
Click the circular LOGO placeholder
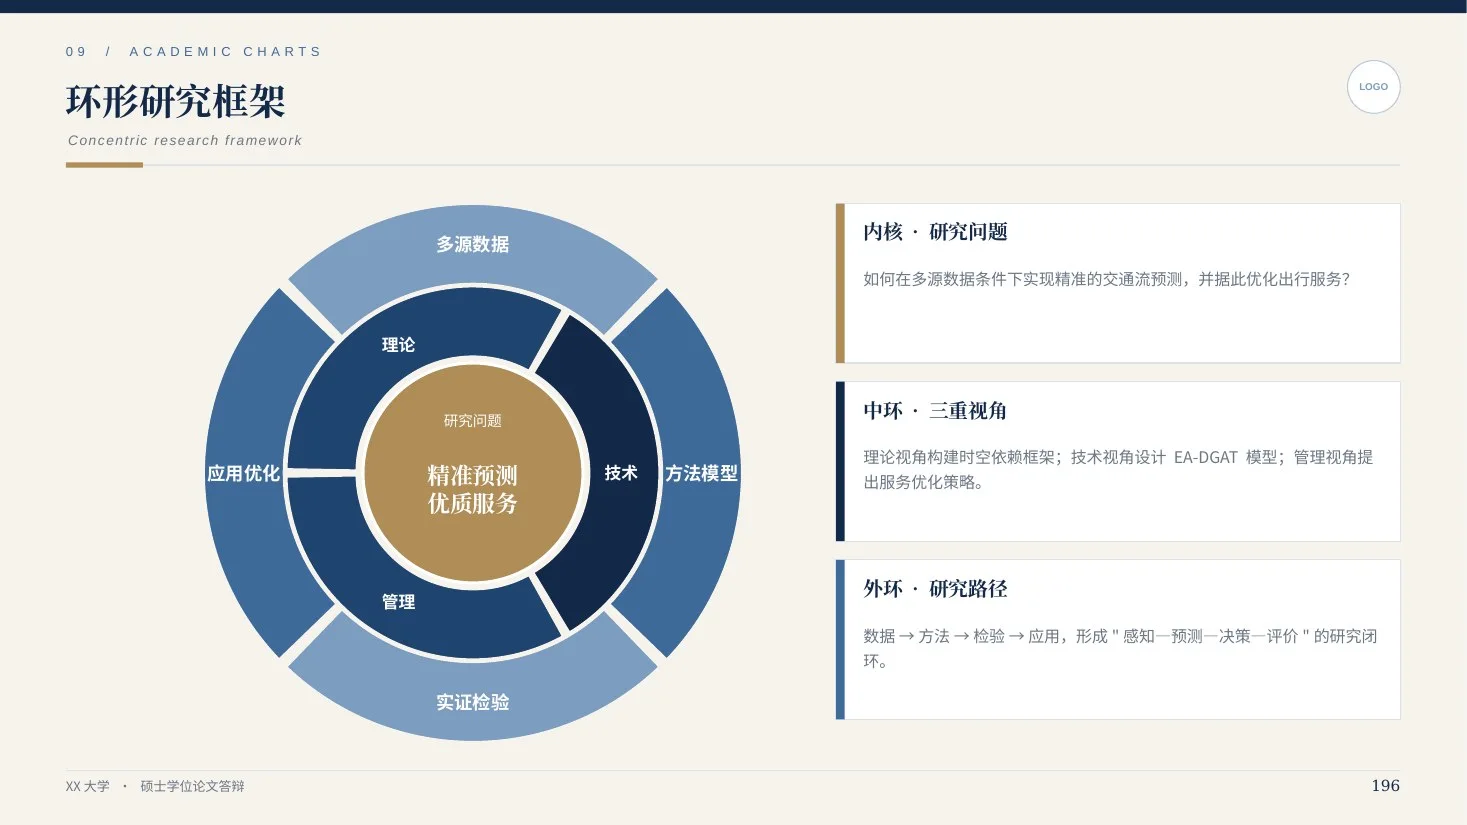tap(1373, 87)
